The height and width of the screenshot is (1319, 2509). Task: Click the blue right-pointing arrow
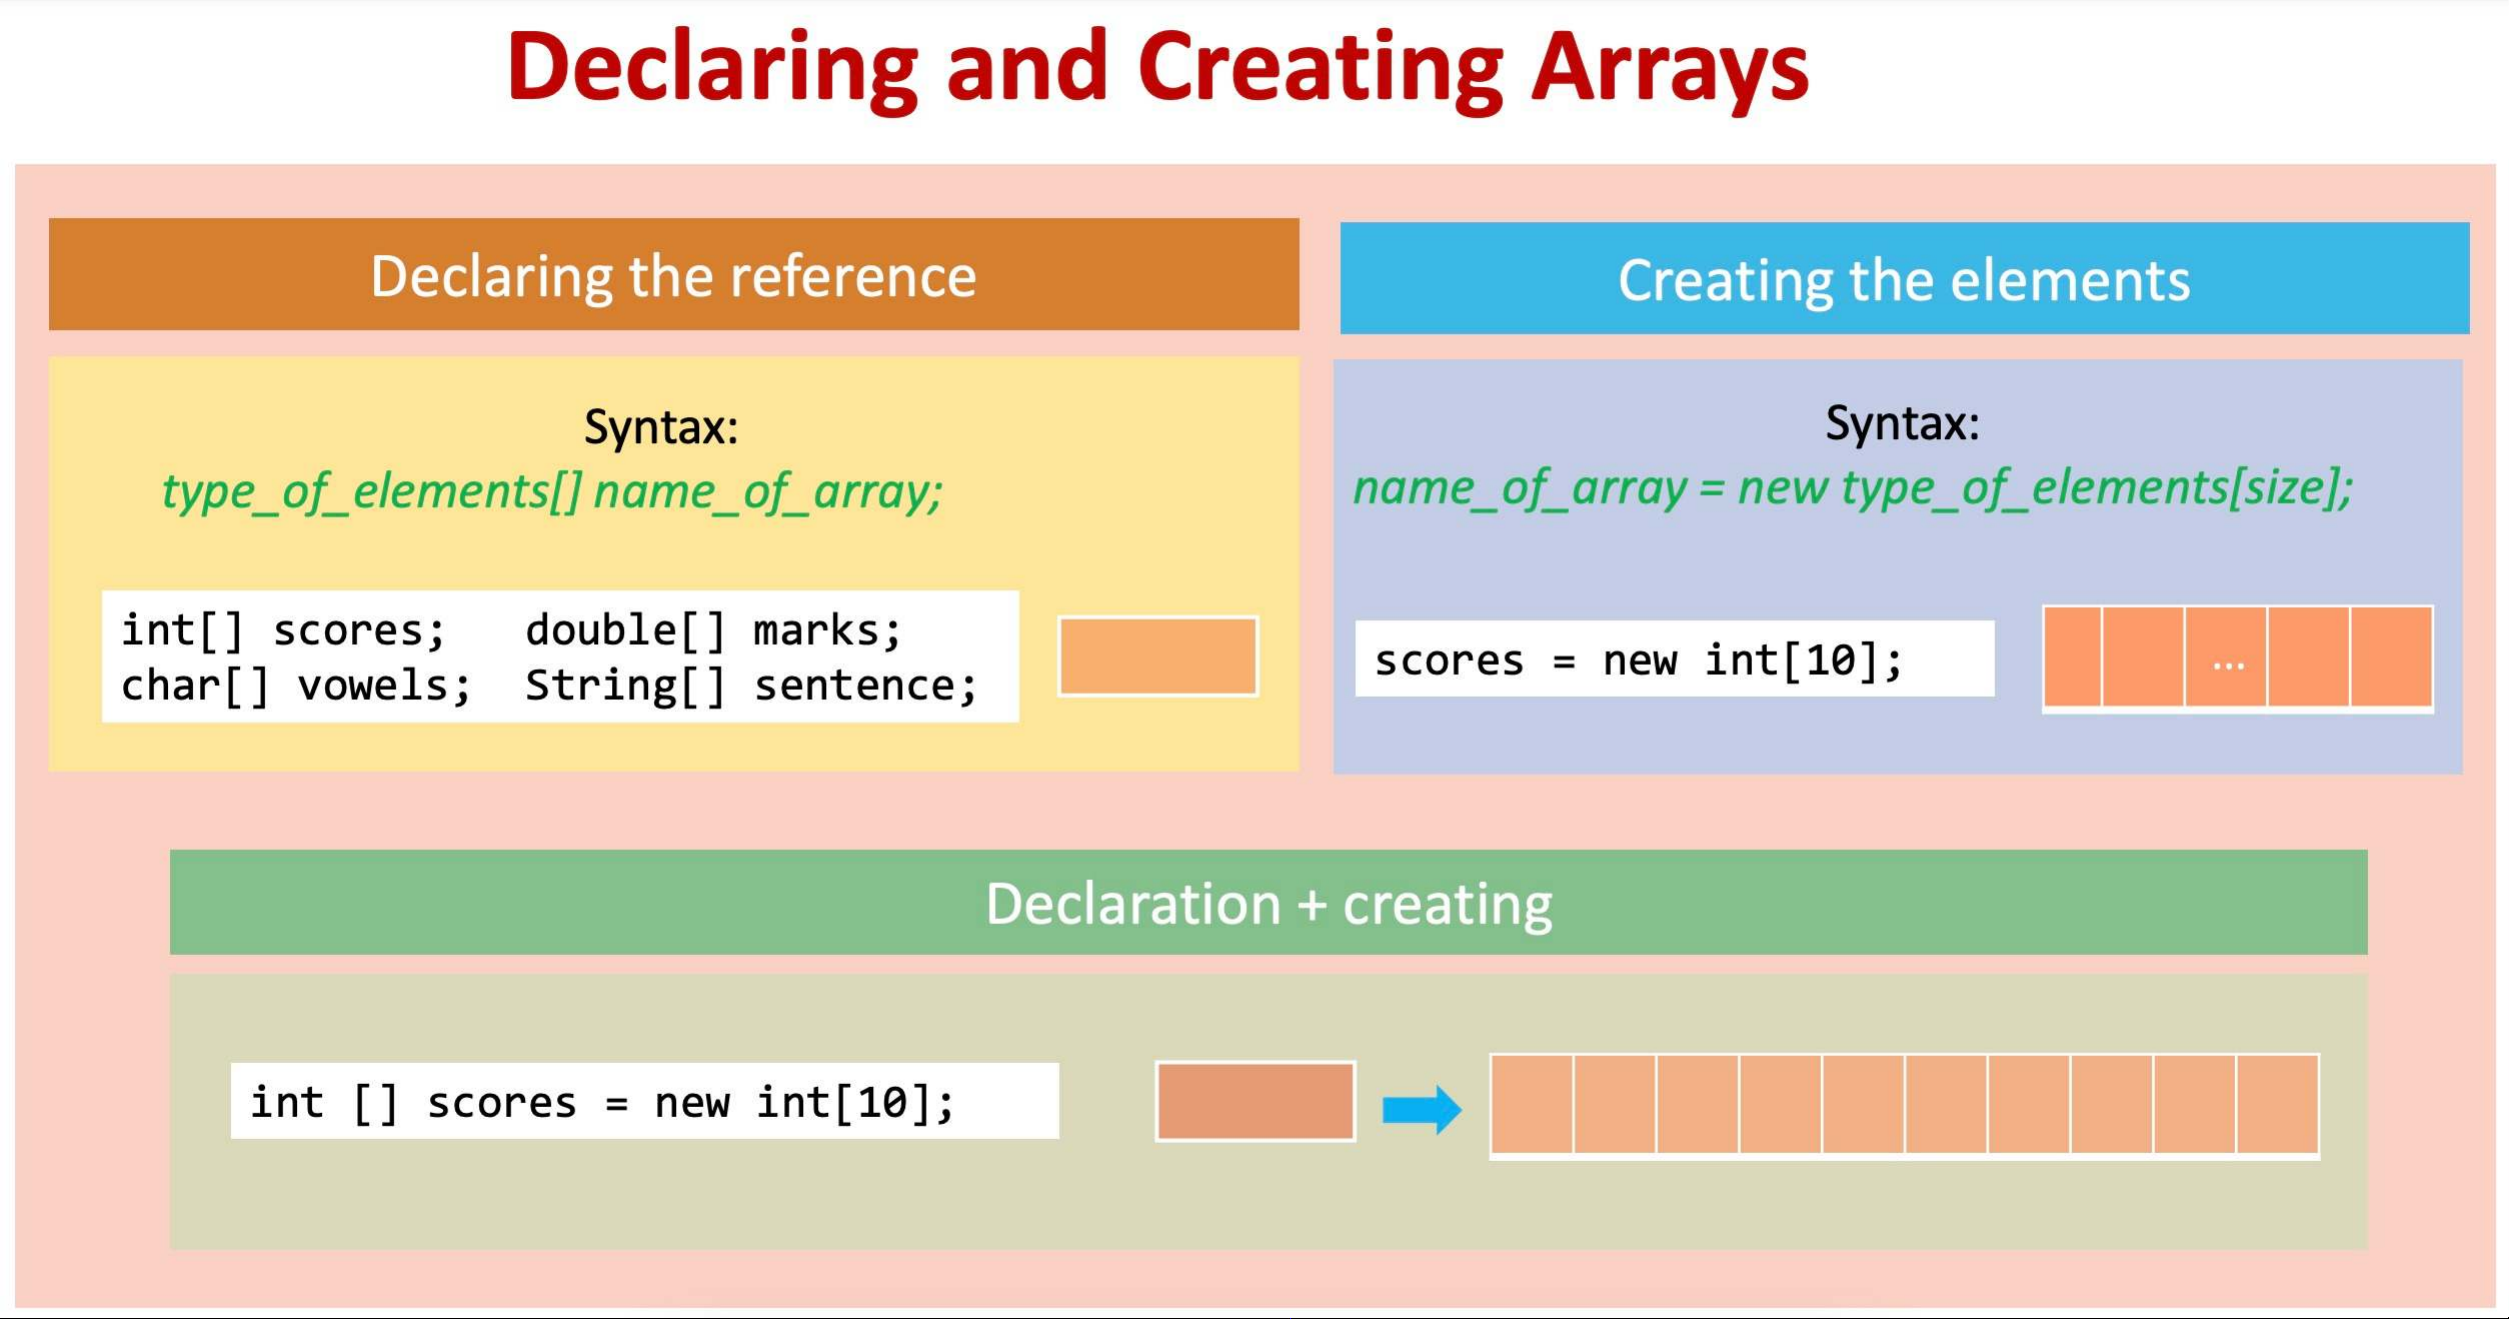[1421, 1109]
